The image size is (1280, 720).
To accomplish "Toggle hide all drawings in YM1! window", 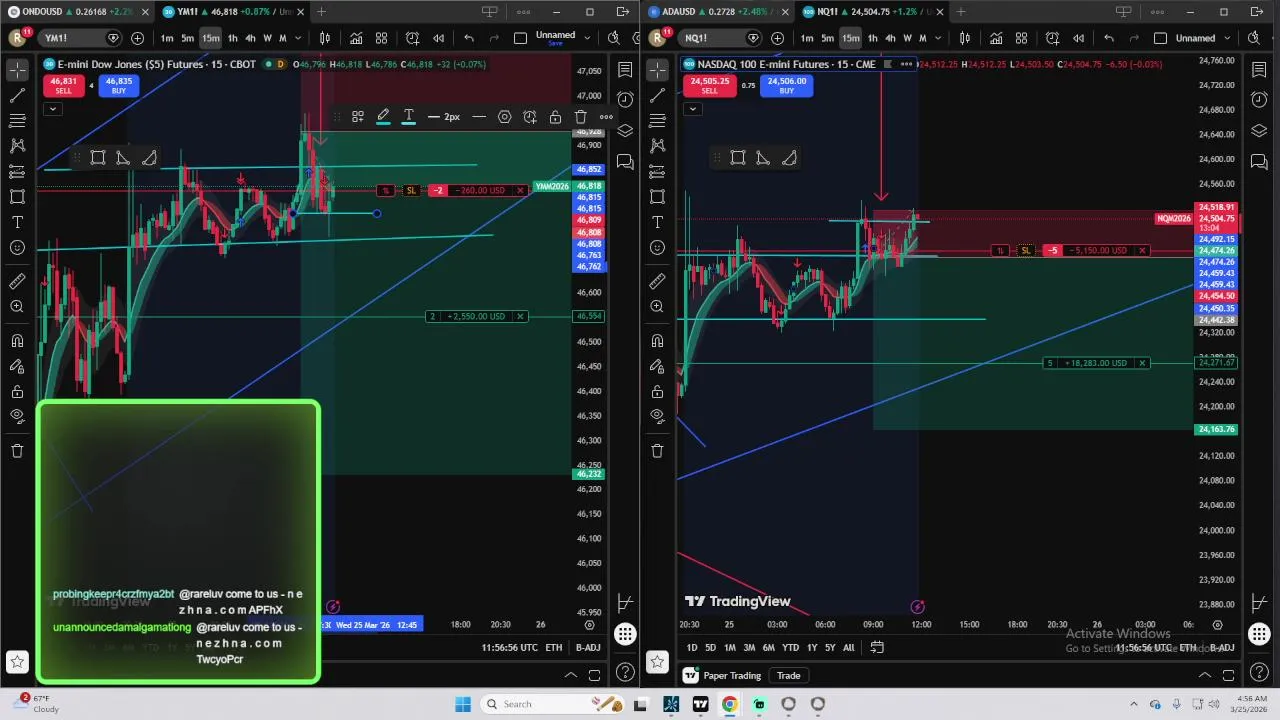I will coord(17,416).
